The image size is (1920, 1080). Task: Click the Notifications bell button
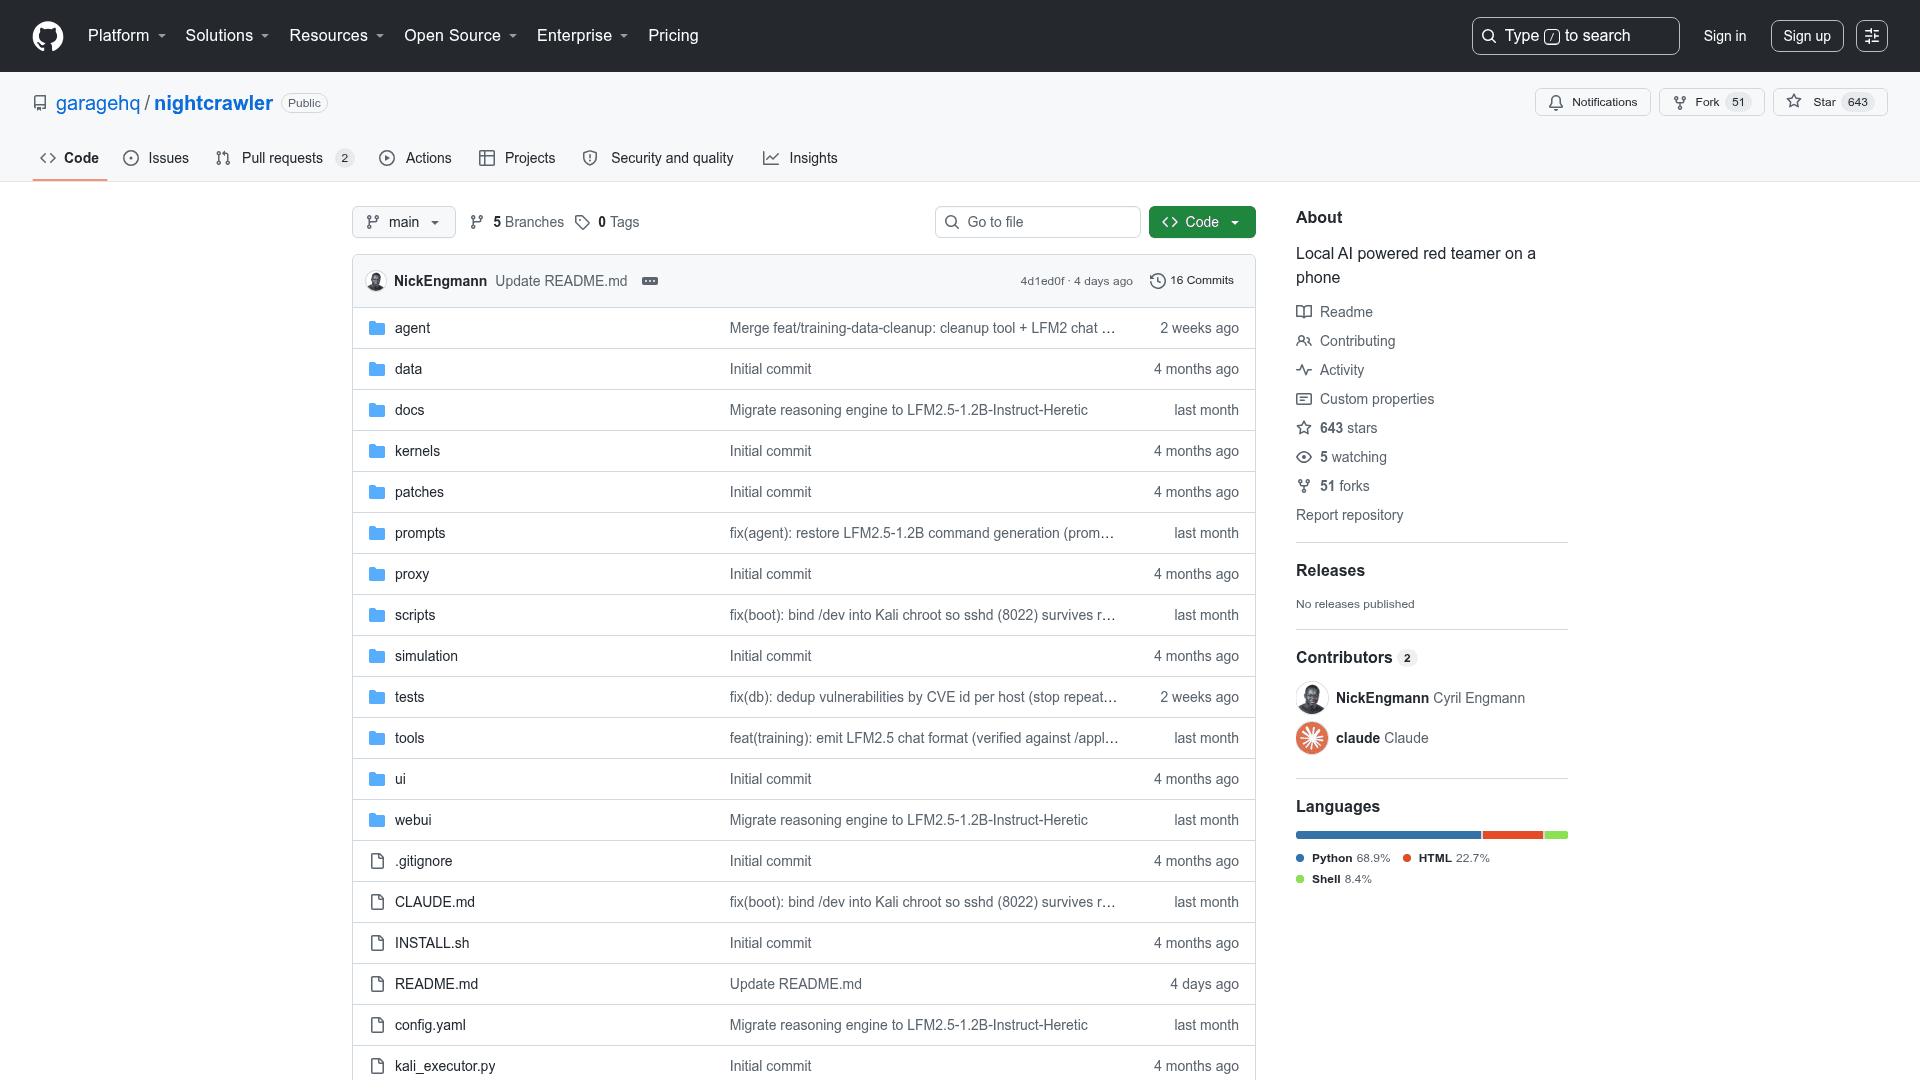pos(1593,102)
